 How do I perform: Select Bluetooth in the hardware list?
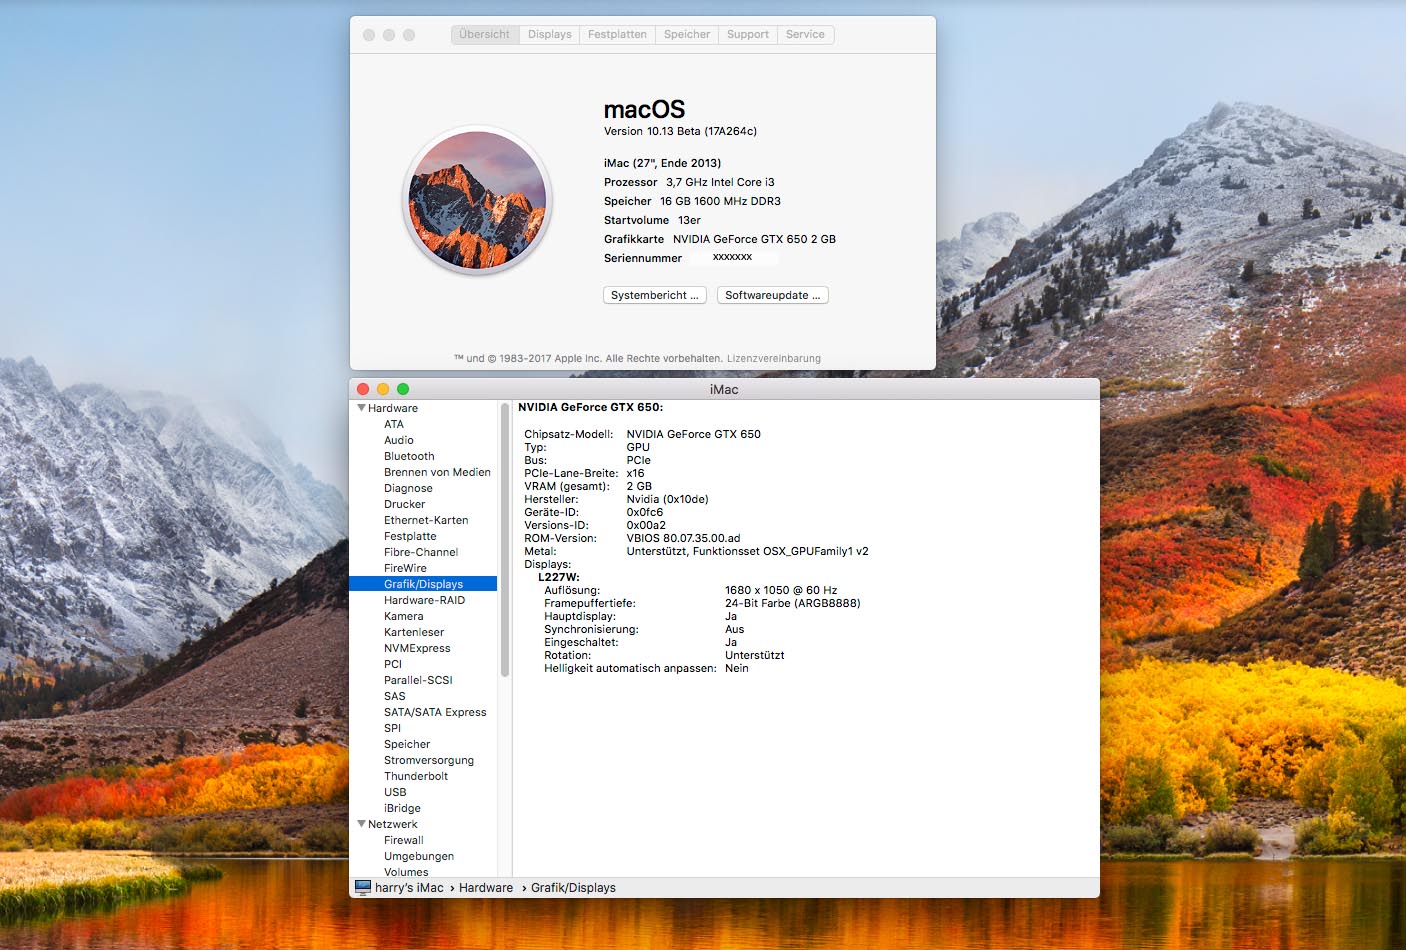click(409, 456)
